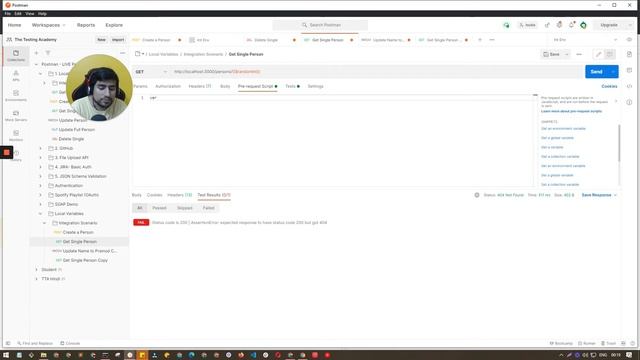Open the Postman search box
Viewport: 640px width, 360px height.
click(x=320, y=25)
